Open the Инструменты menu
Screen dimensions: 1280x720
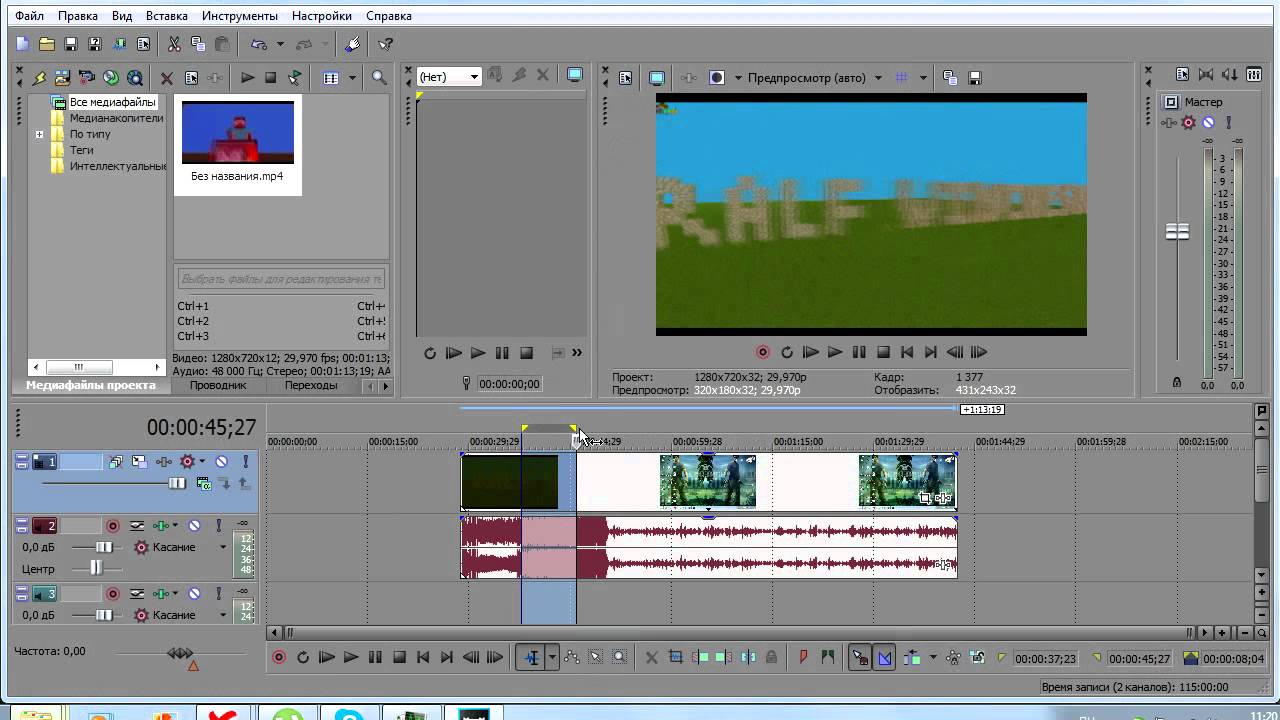pos(240,16)
